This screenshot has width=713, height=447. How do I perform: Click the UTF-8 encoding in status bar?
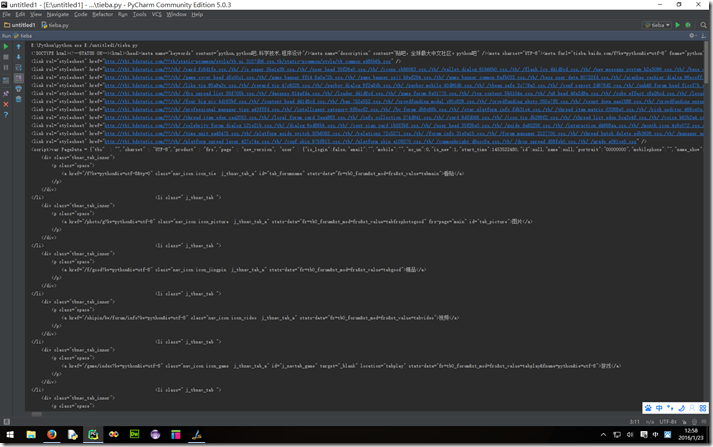(x=668, y=422)
